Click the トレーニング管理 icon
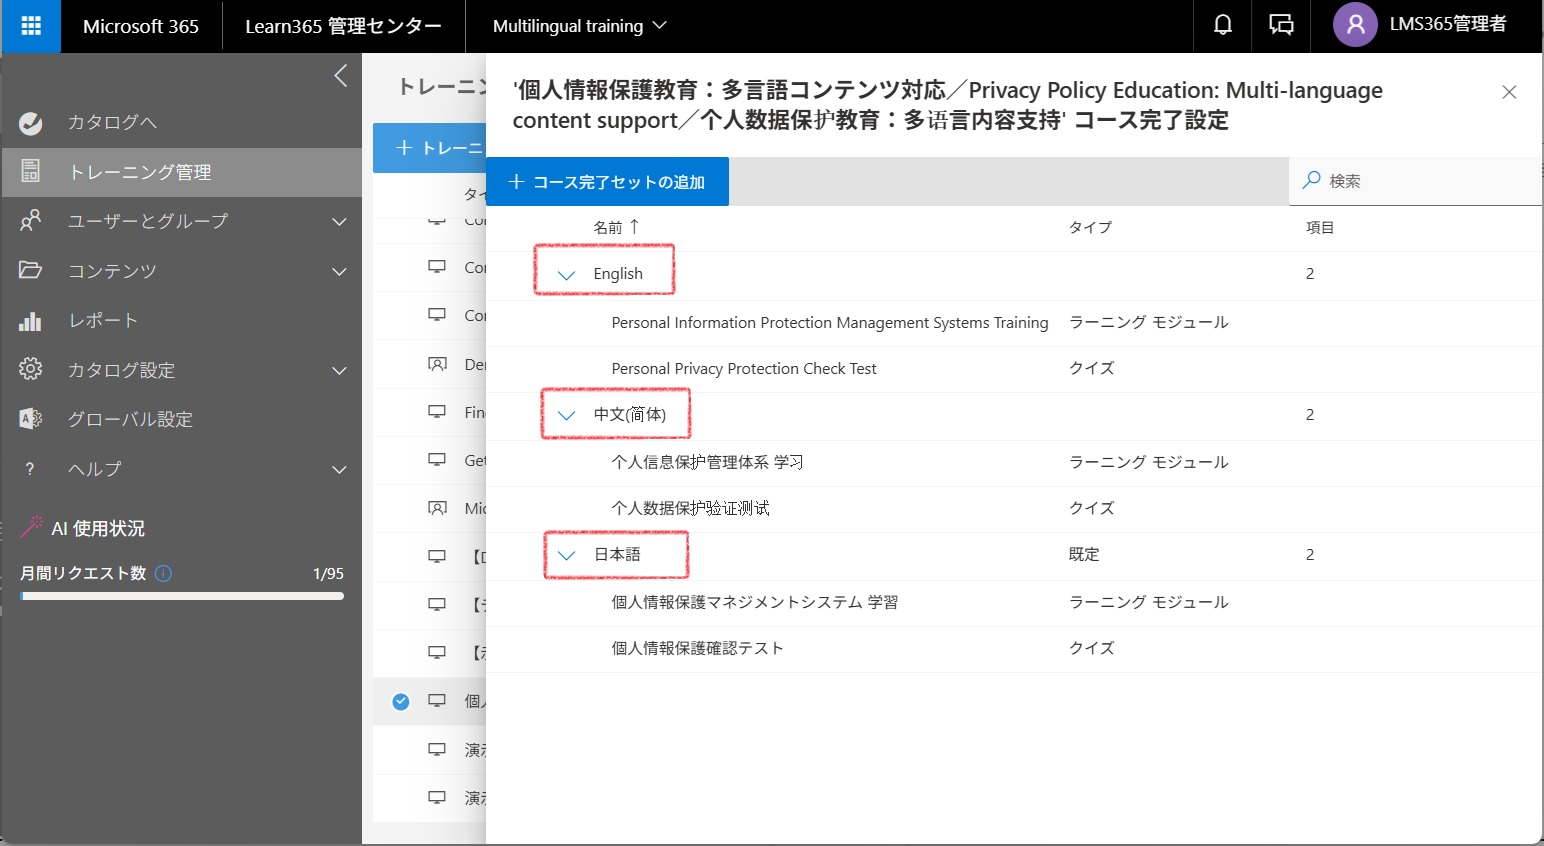1544x846 pixels. tap(31, 171)
